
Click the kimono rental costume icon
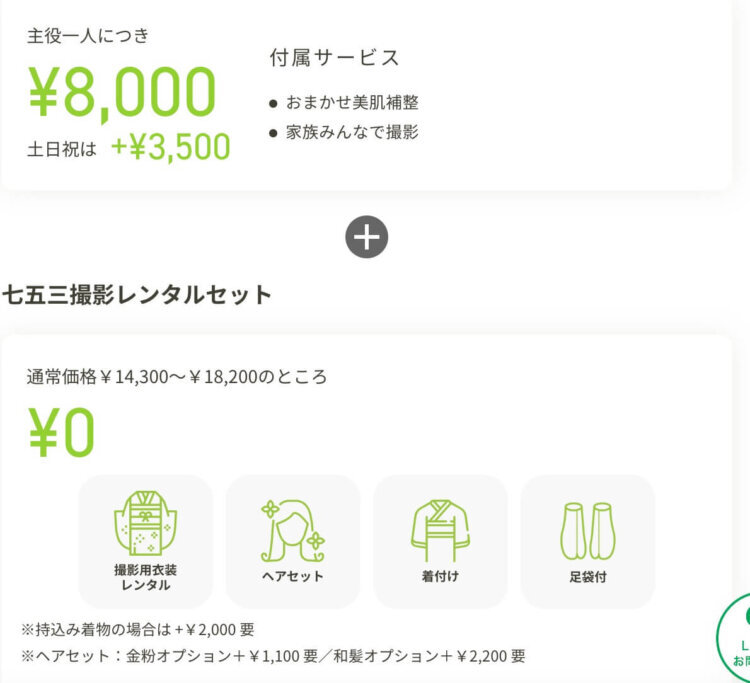145,523
